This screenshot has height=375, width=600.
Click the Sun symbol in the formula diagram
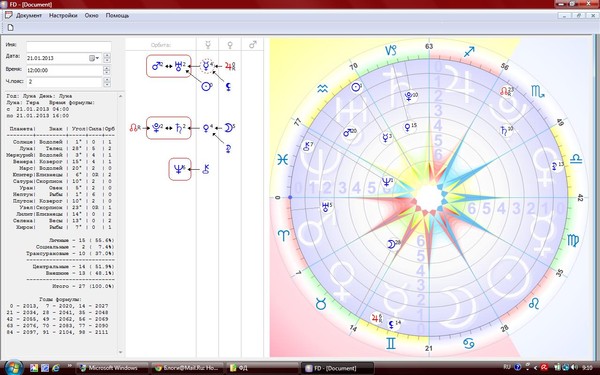click(x=207, y=86)
